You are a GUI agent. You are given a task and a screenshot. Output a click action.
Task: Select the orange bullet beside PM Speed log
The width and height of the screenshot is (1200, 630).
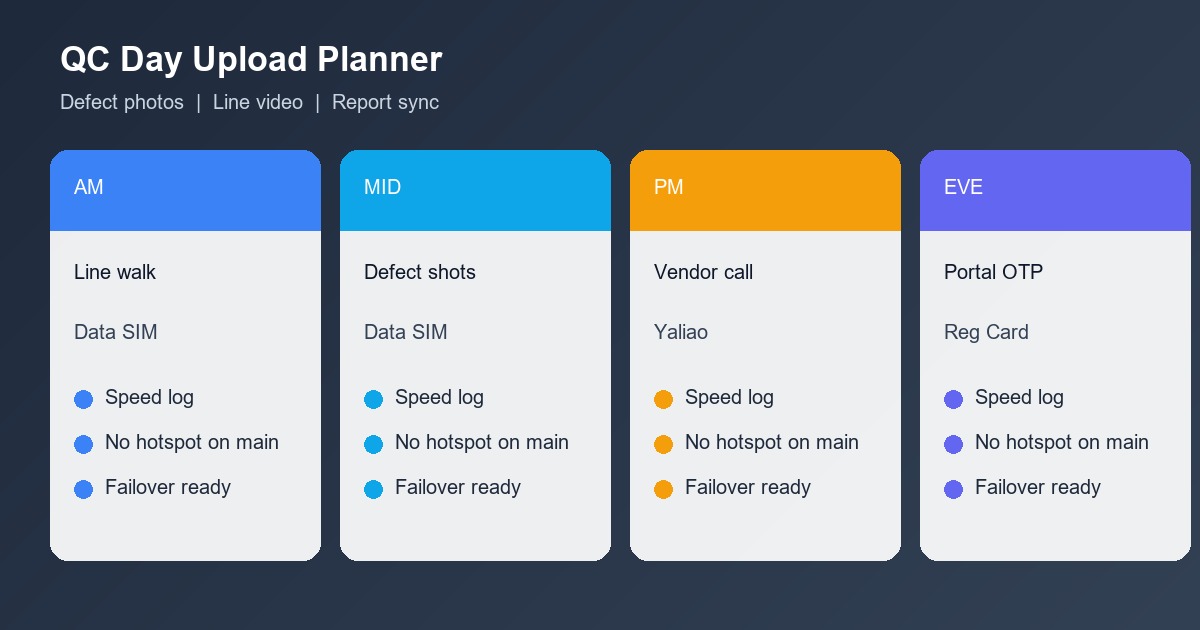pyautogui.click(x=663, y=399)
